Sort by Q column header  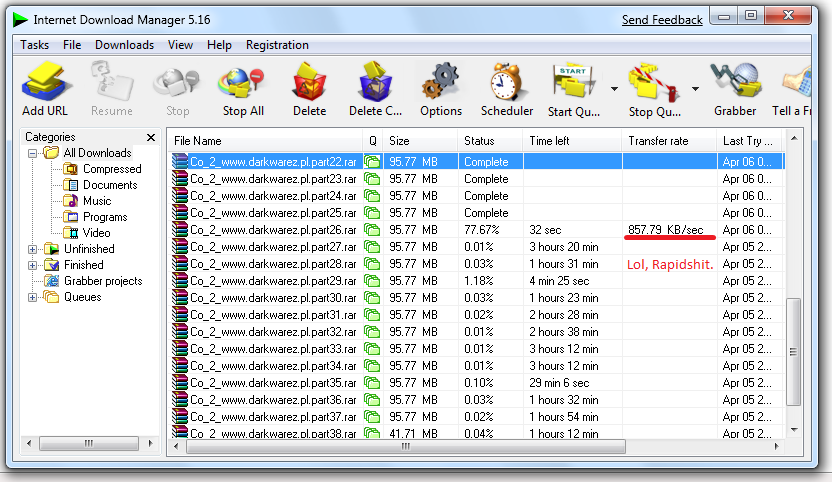(x=373, y=141)
